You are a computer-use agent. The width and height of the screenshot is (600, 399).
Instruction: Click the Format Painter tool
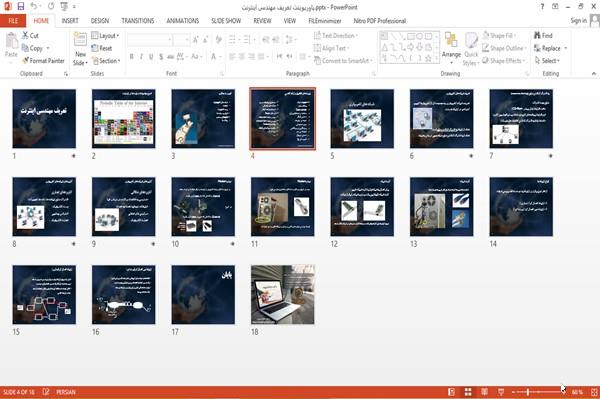point(43,61)
